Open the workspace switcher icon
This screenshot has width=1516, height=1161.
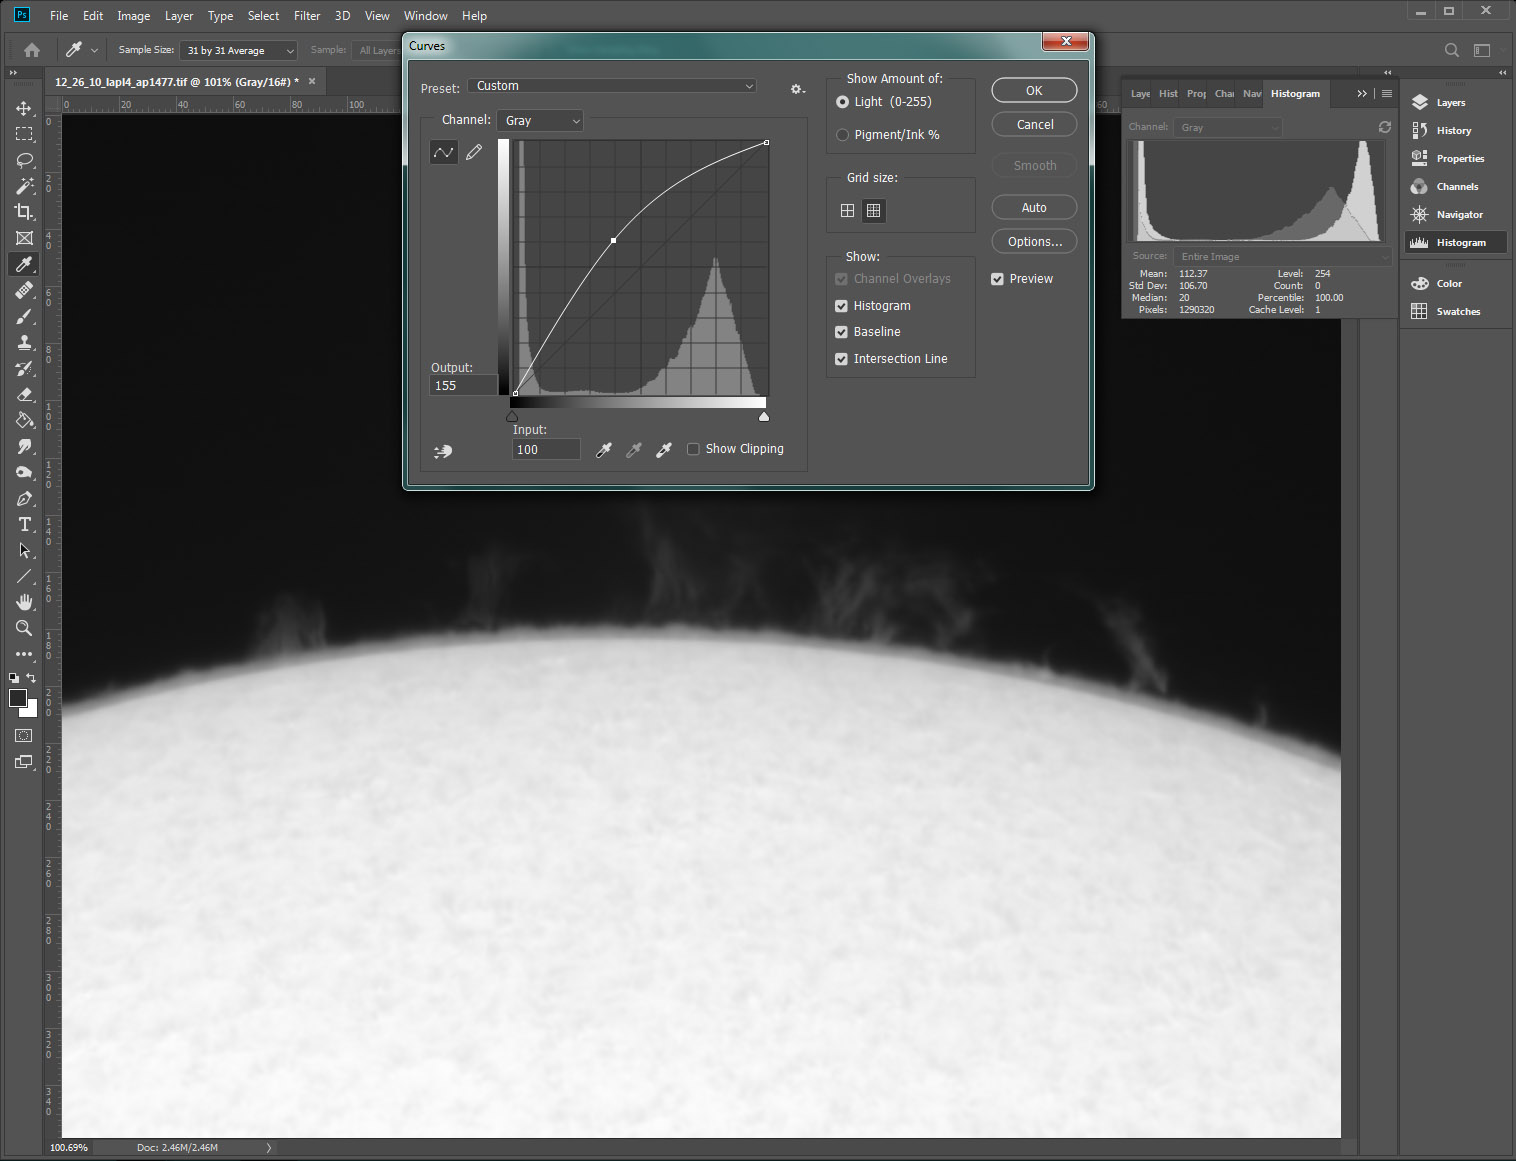[x=1482, y=50]
